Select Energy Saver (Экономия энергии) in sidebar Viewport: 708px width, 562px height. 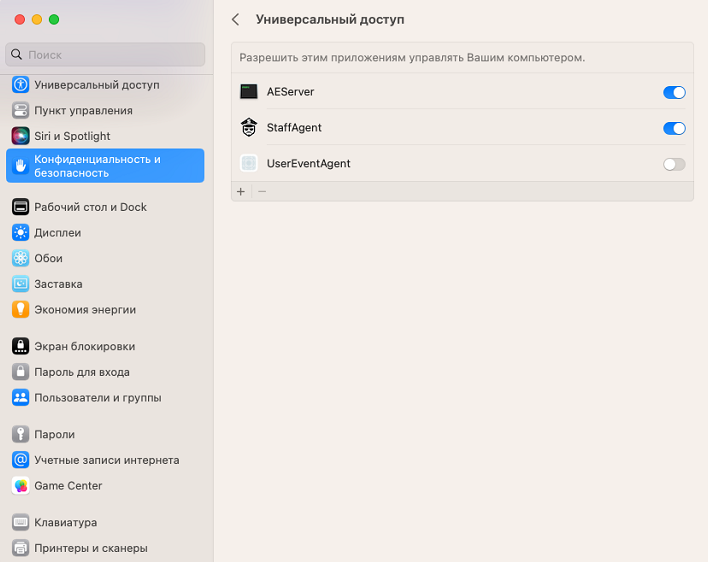85,310
